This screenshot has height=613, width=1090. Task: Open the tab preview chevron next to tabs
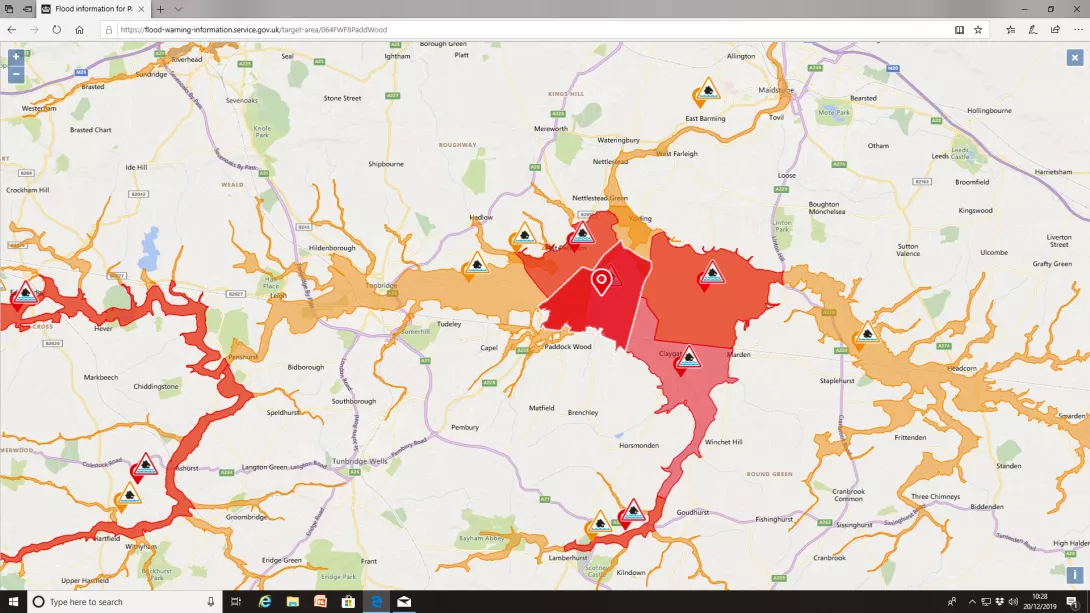(x=178, y=9)
